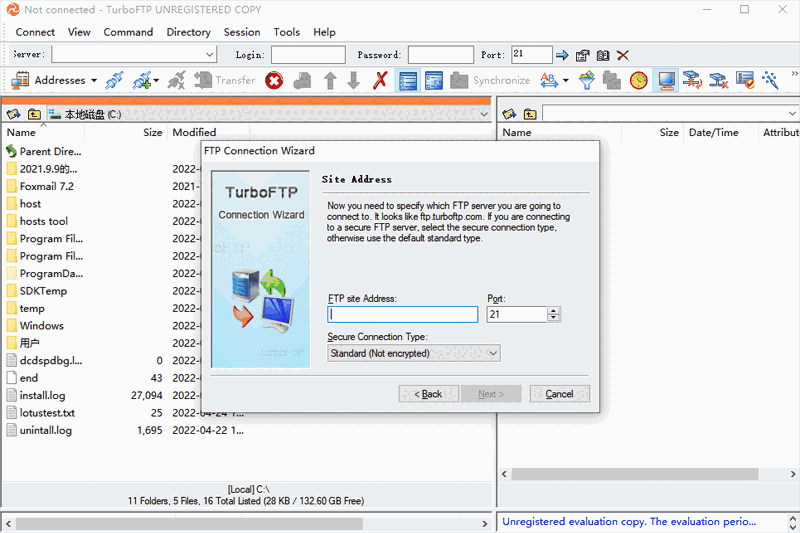Click the red X delete icon
The image size is (800, 533).
coord(380,81)
